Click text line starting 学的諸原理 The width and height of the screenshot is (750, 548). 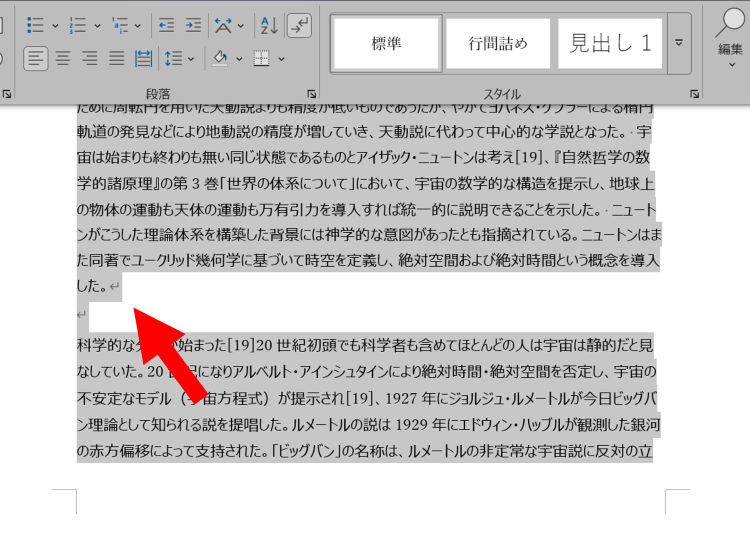point(365,184)
